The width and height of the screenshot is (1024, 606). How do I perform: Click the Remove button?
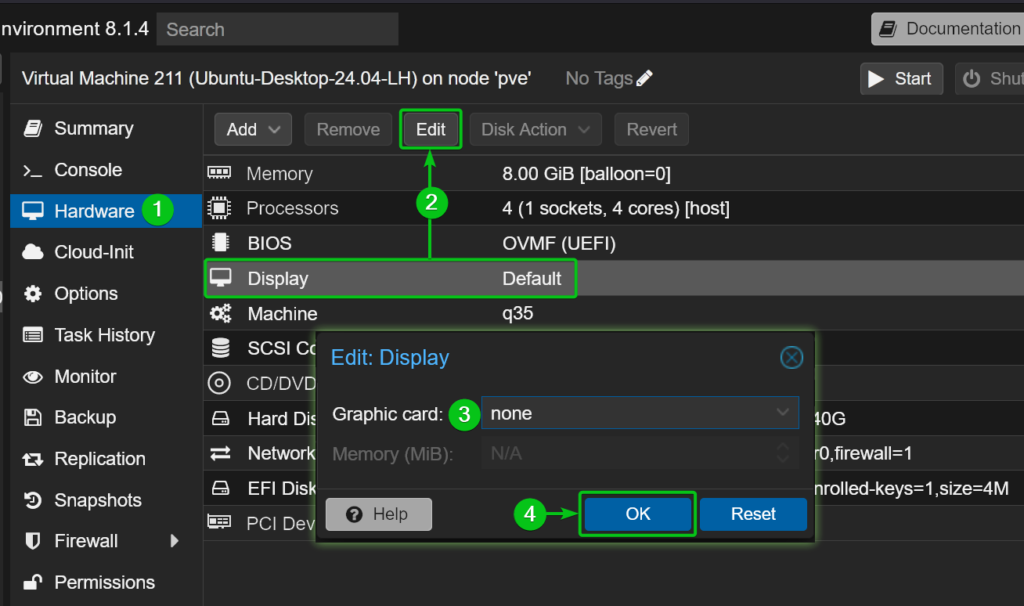(x=348, y=129)
